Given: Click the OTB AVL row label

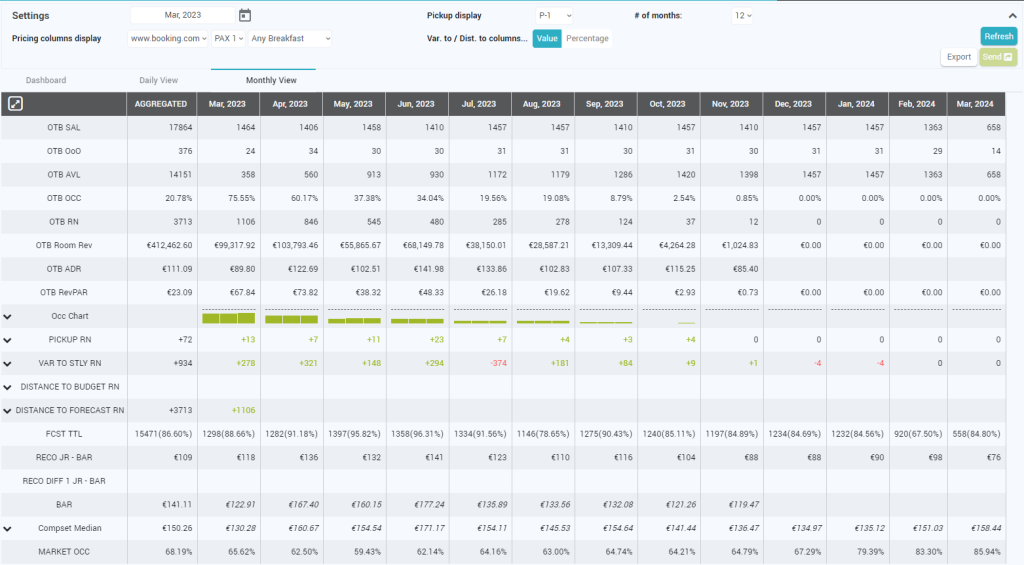Looking at the screenshot, I should (64, 174).
